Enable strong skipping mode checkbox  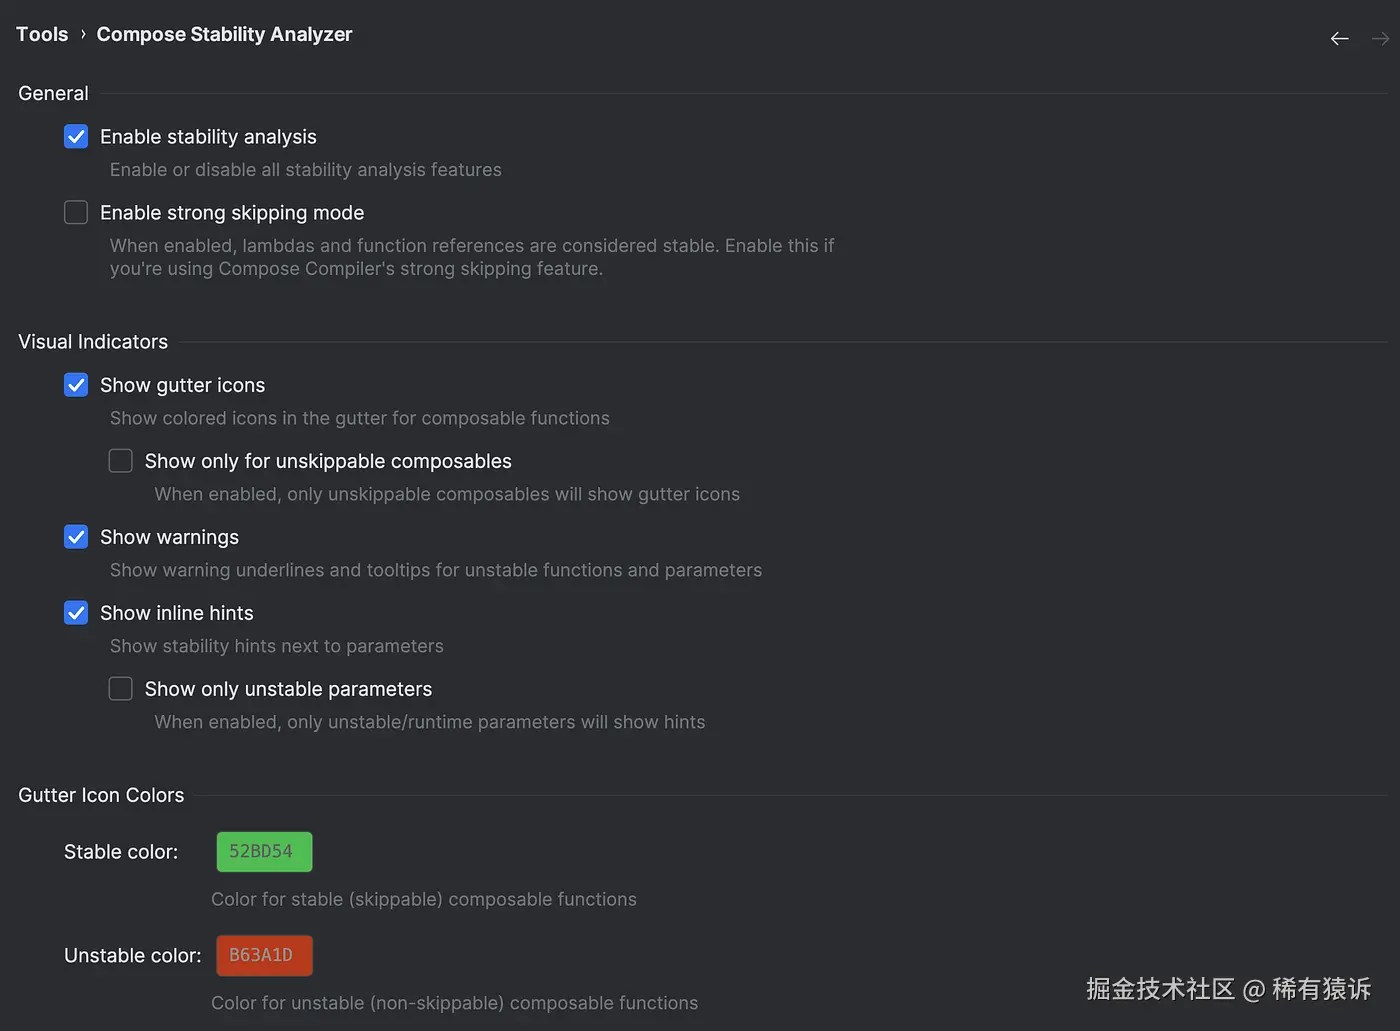pos(76,213)
